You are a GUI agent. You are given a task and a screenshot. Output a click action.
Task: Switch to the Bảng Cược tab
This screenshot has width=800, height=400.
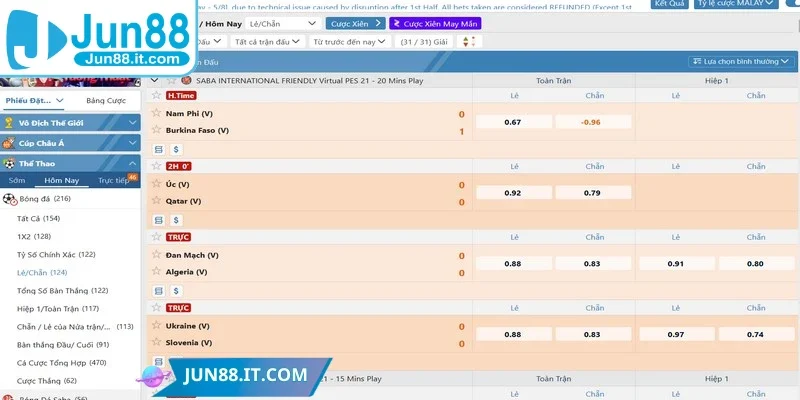point(105,101)
